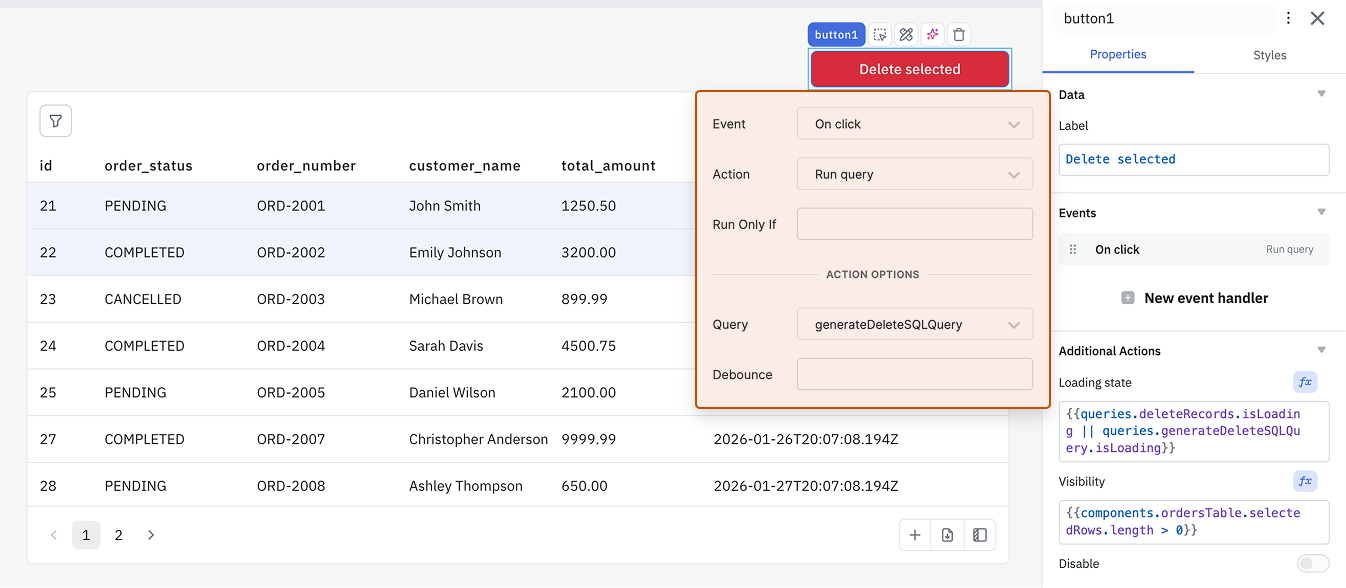
Task: Open the Event dropdown showing On click
Action: point(914,124)
